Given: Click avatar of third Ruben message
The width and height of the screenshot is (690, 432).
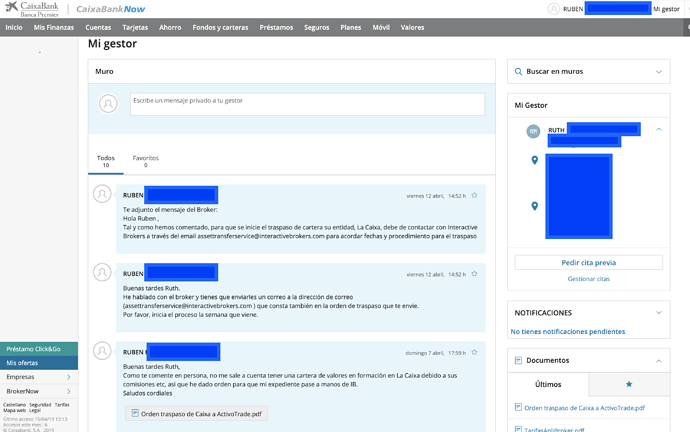Looking at the screenshot, I should pyautogui.click(x=102, y=351).
